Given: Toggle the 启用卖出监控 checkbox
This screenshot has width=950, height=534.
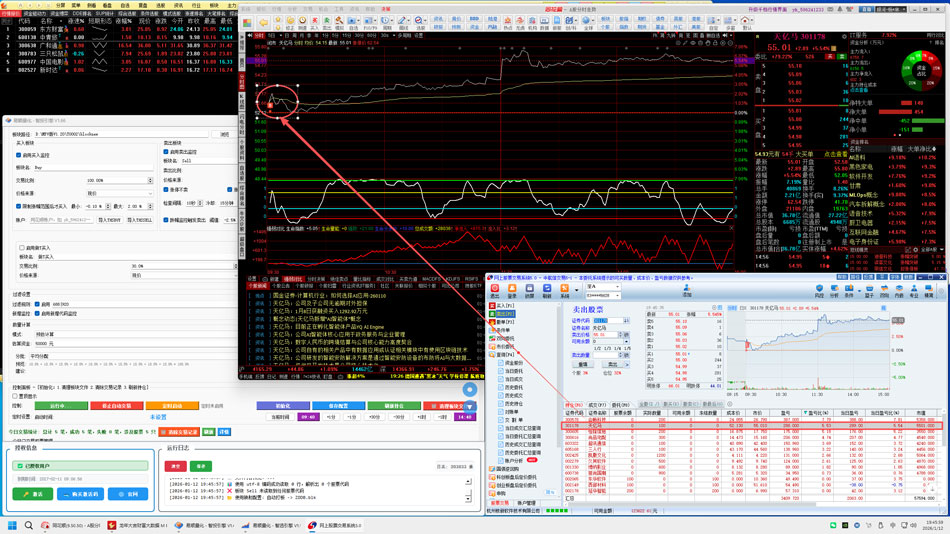Looking at the screenshot, I should pyautogui.click(x=165, y=151).
